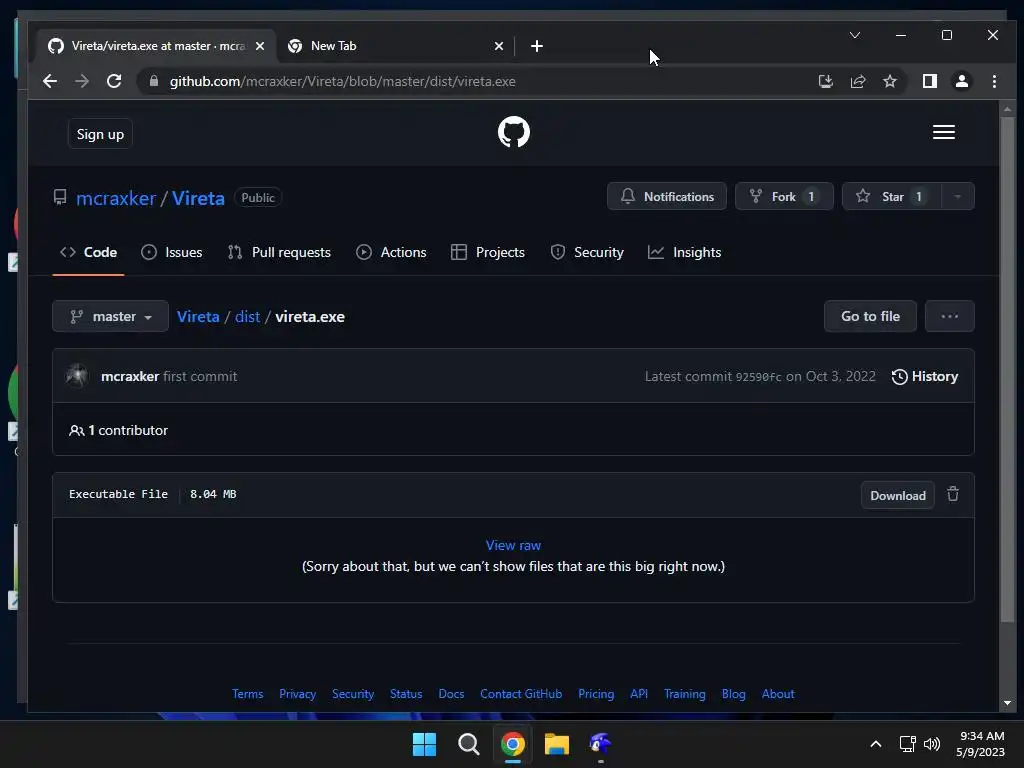This screenshot has height=768, width=1024.
Task: Open Chrome three-dot menu
Action: 994,81
